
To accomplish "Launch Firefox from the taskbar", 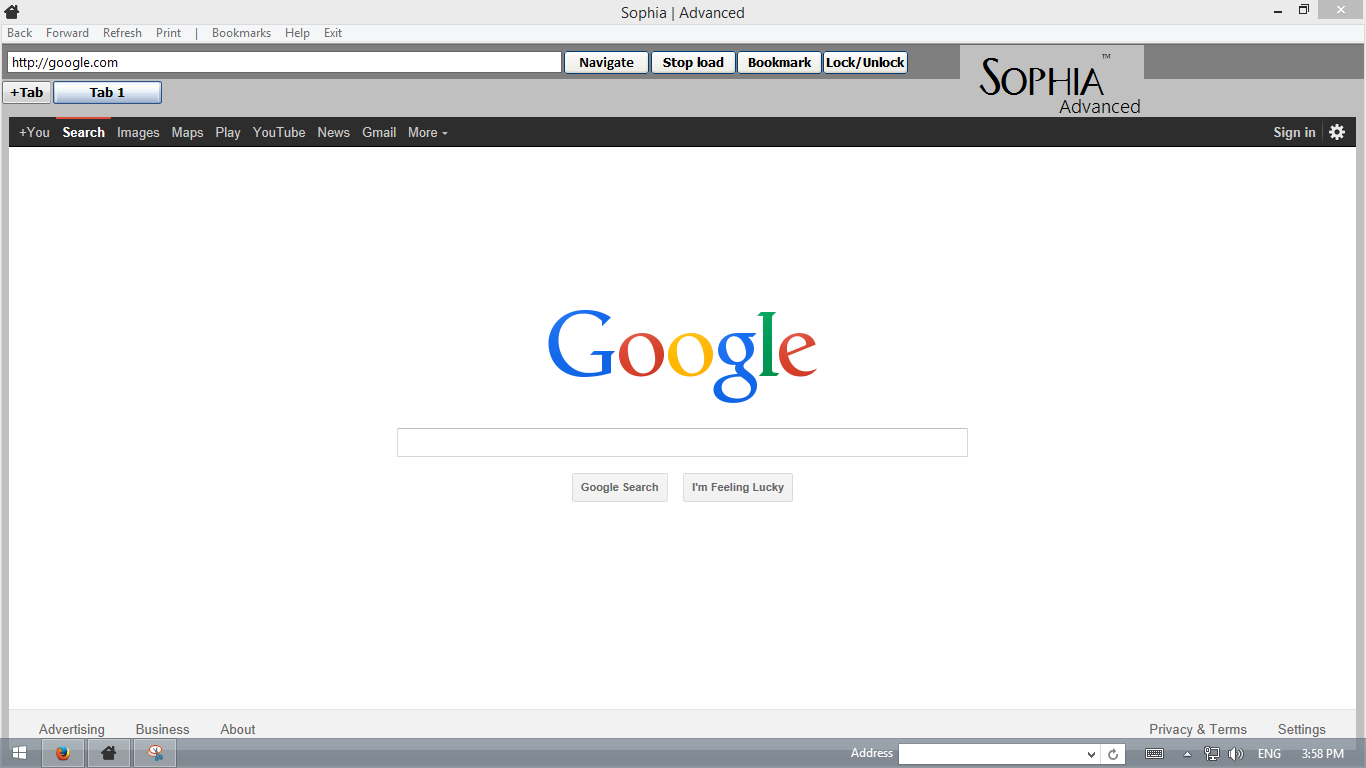I will click(x=62, y=753).
